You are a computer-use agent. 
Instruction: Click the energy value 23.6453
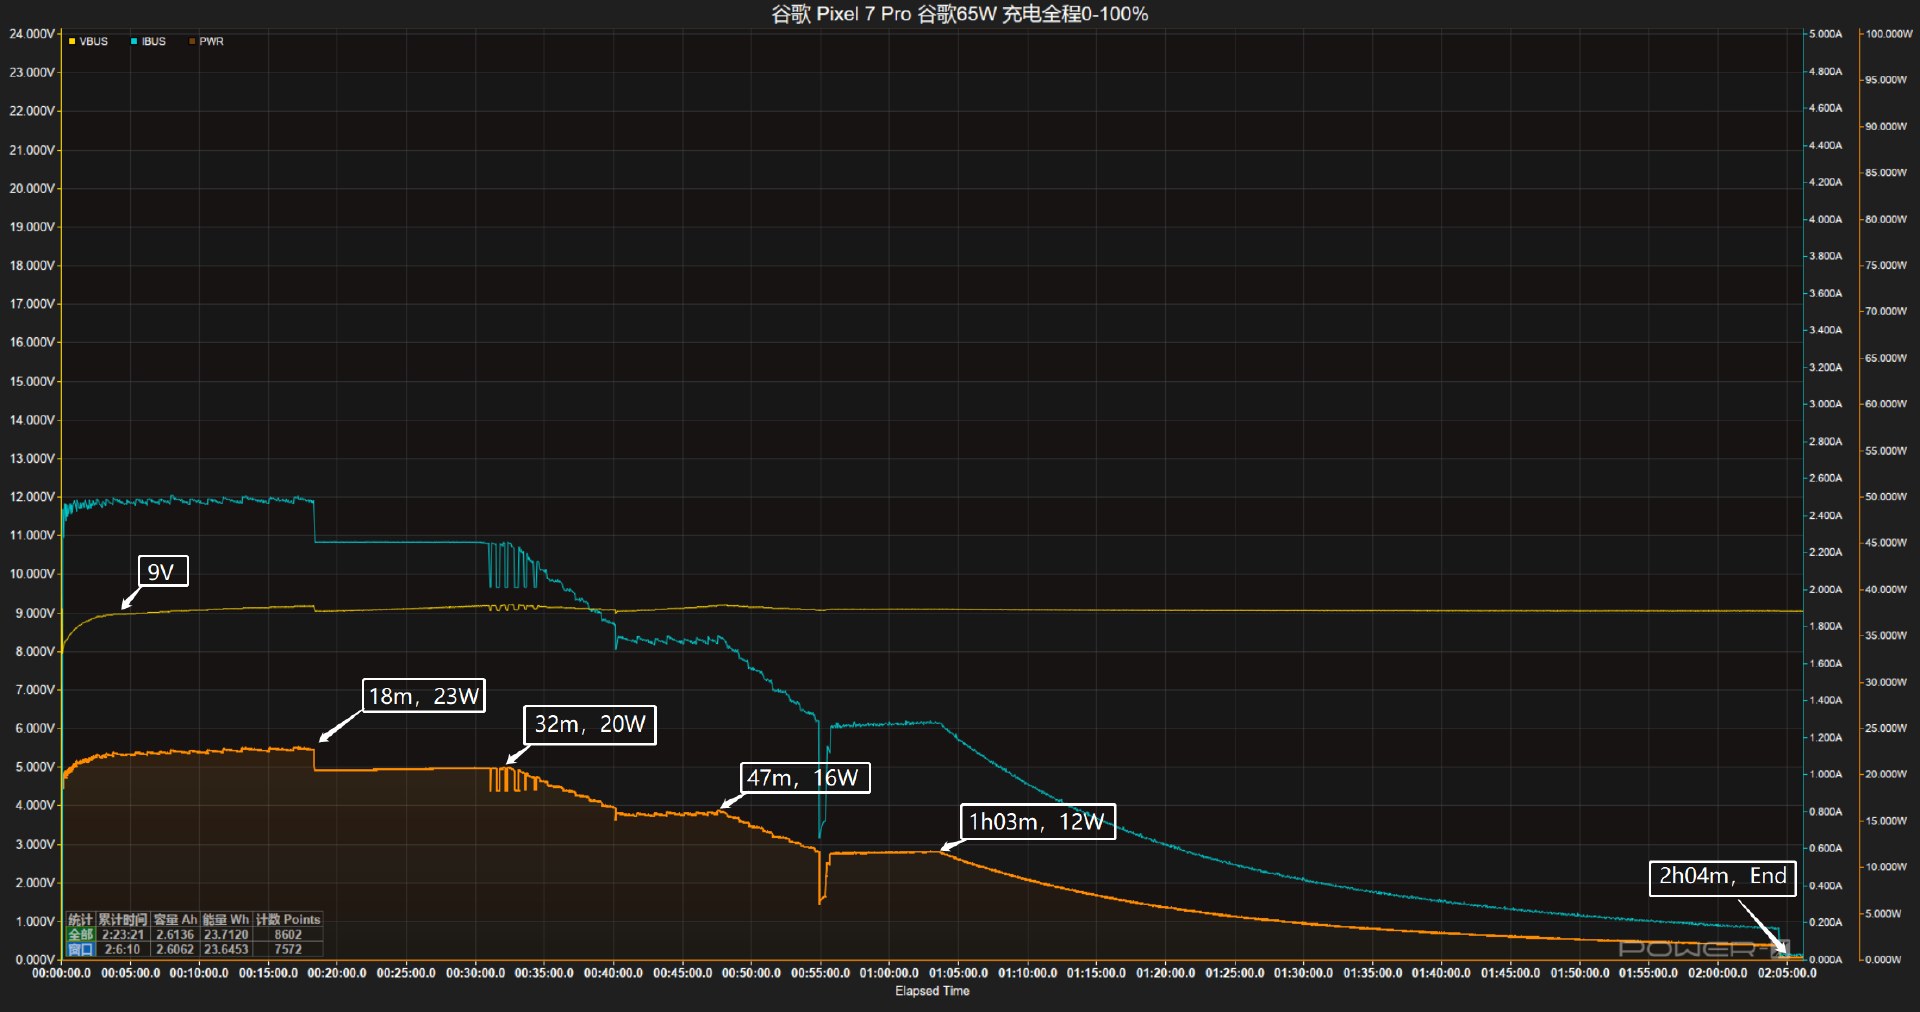pyautogui.click(x=226, y=949)
